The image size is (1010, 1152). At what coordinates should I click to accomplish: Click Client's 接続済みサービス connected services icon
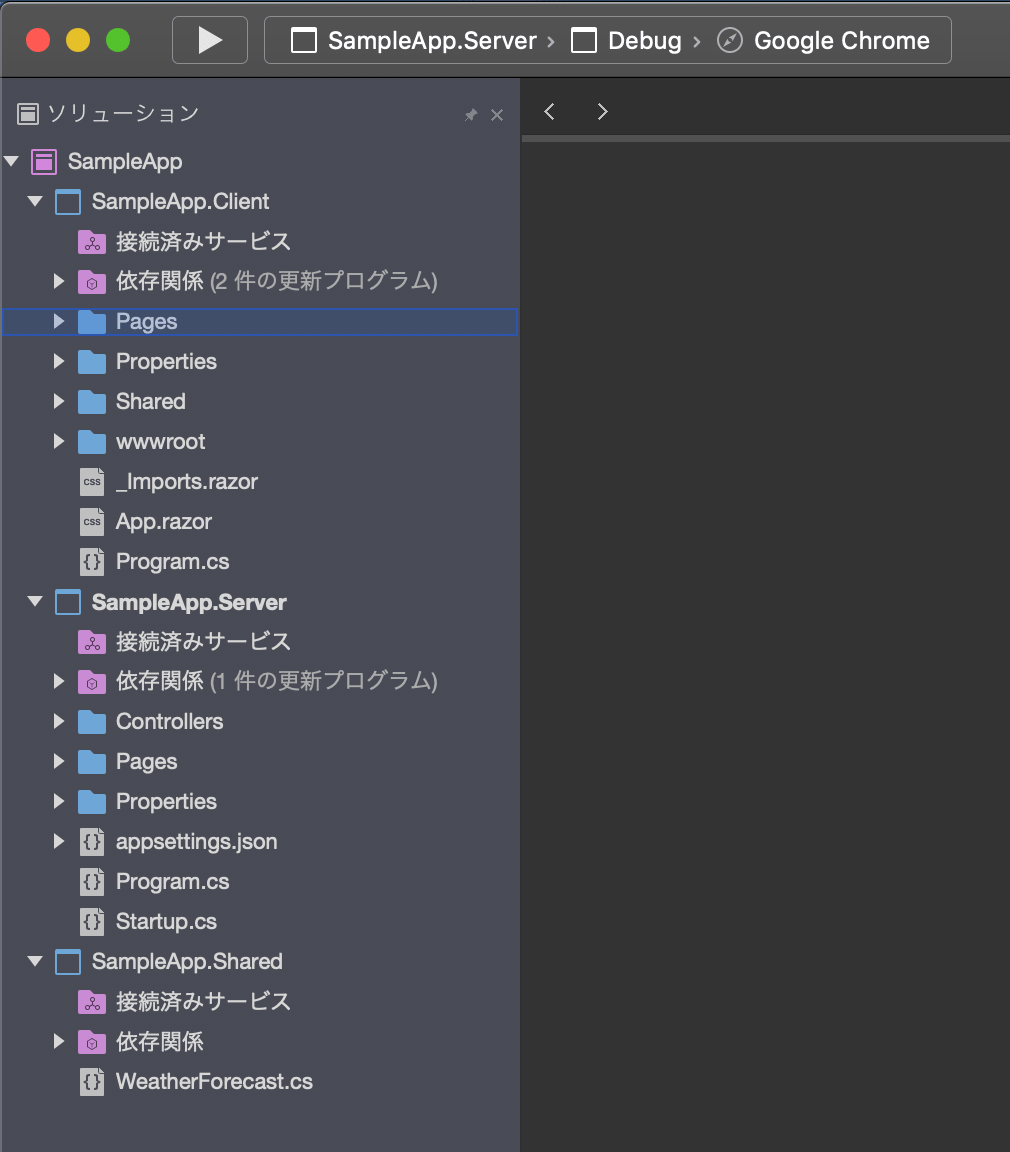tap(92, 242)
